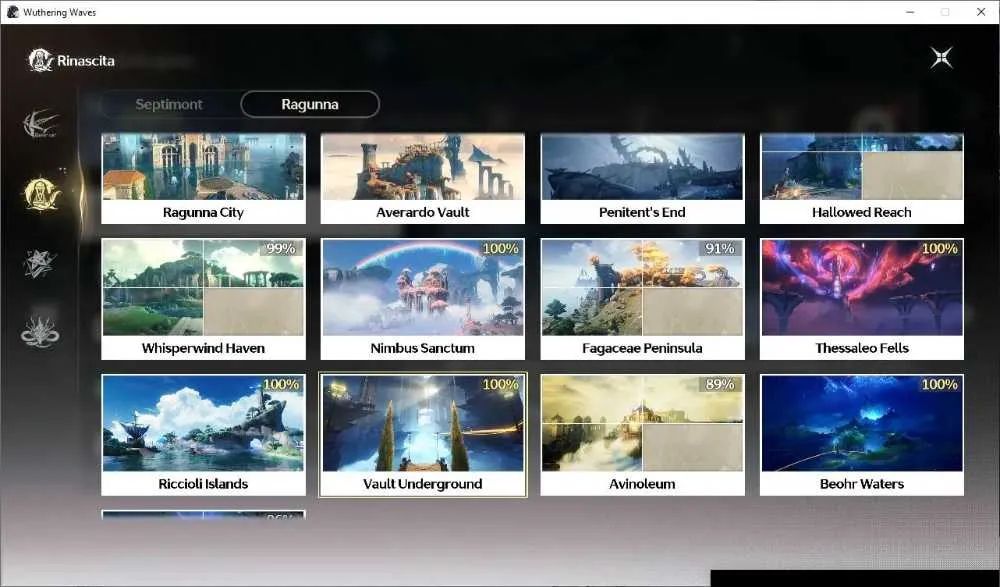Click the Rinascita region title text
This screenshot has width=1000, height=587.
coord(86,61)
